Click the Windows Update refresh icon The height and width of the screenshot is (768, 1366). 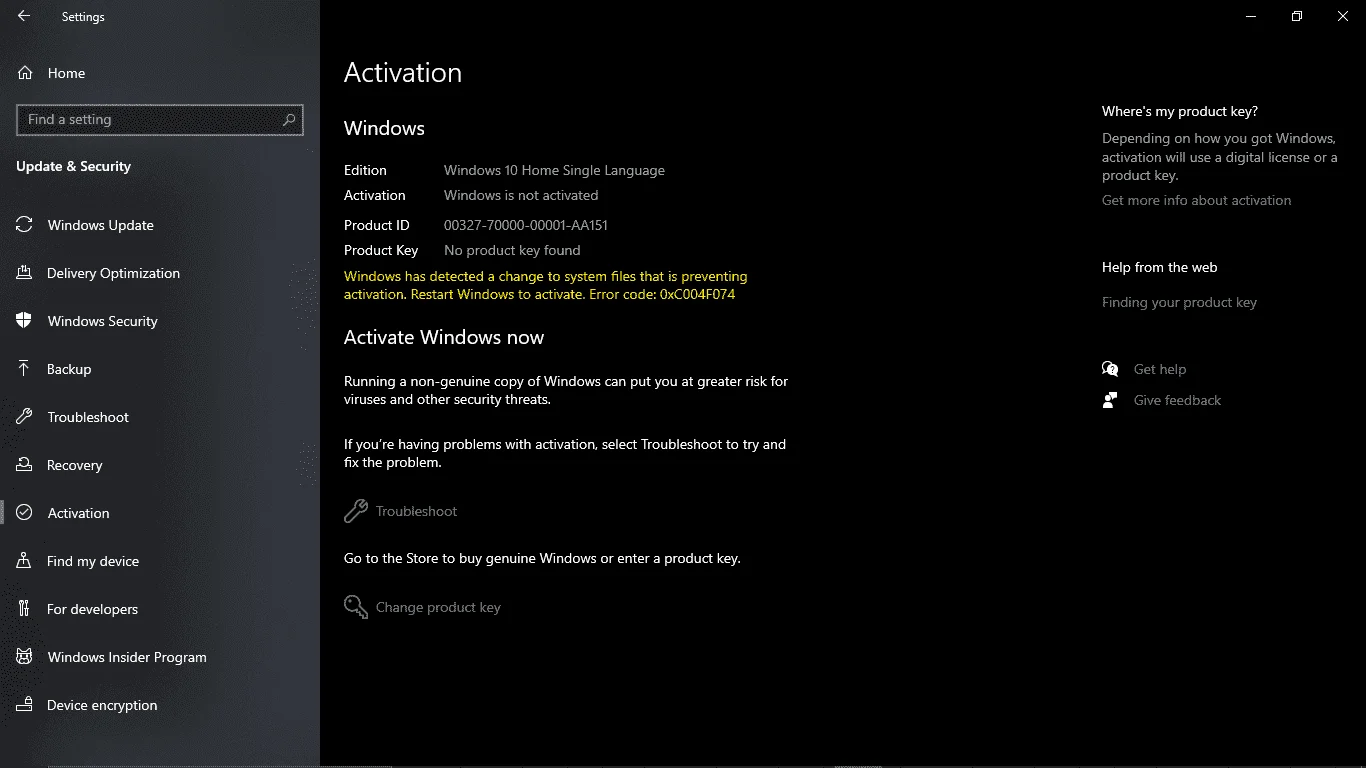(x=25, y=225)
